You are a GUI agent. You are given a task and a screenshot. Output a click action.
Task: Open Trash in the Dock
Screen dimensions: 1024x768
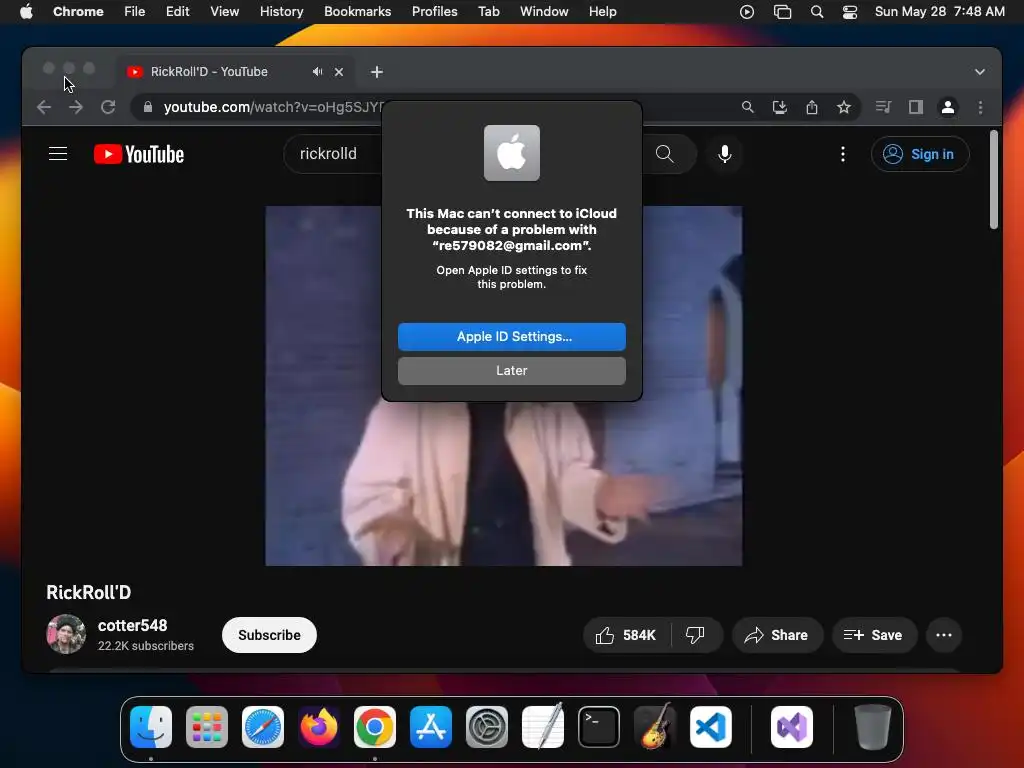pyautogui.click(x=872, y=727)
